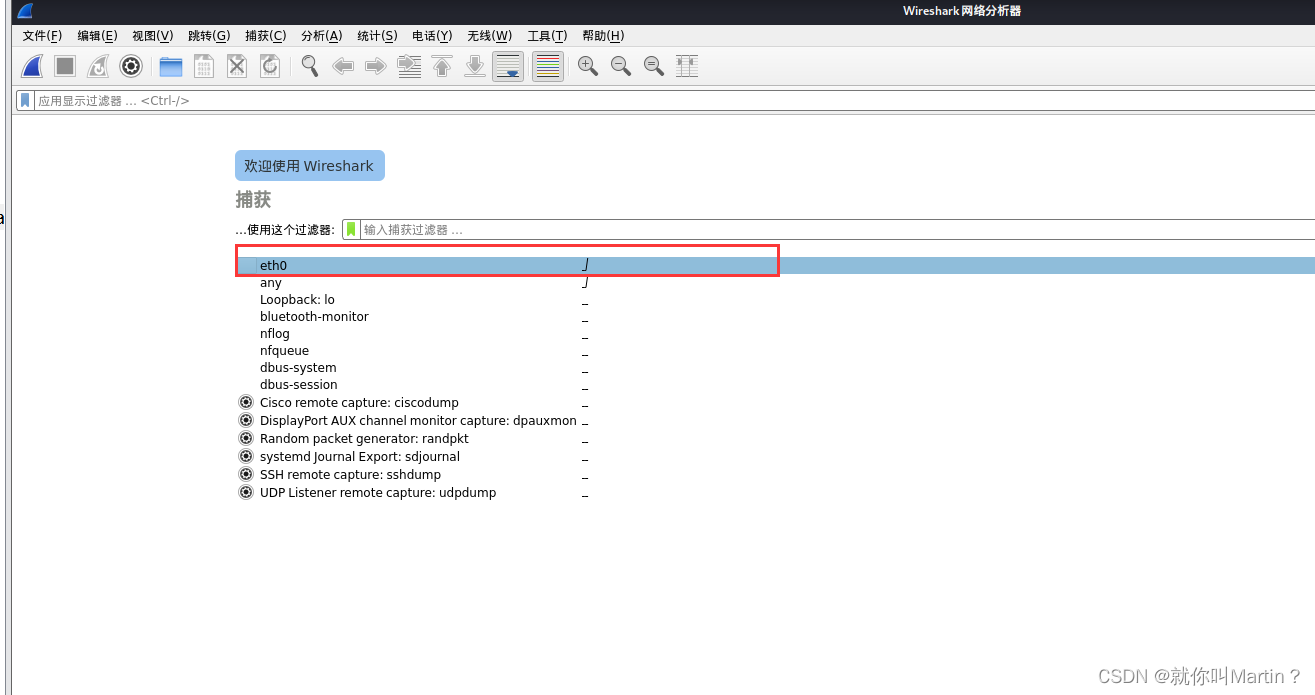Open the 帮助(H) menu
1315x695 pixels.
coord(603,36)
